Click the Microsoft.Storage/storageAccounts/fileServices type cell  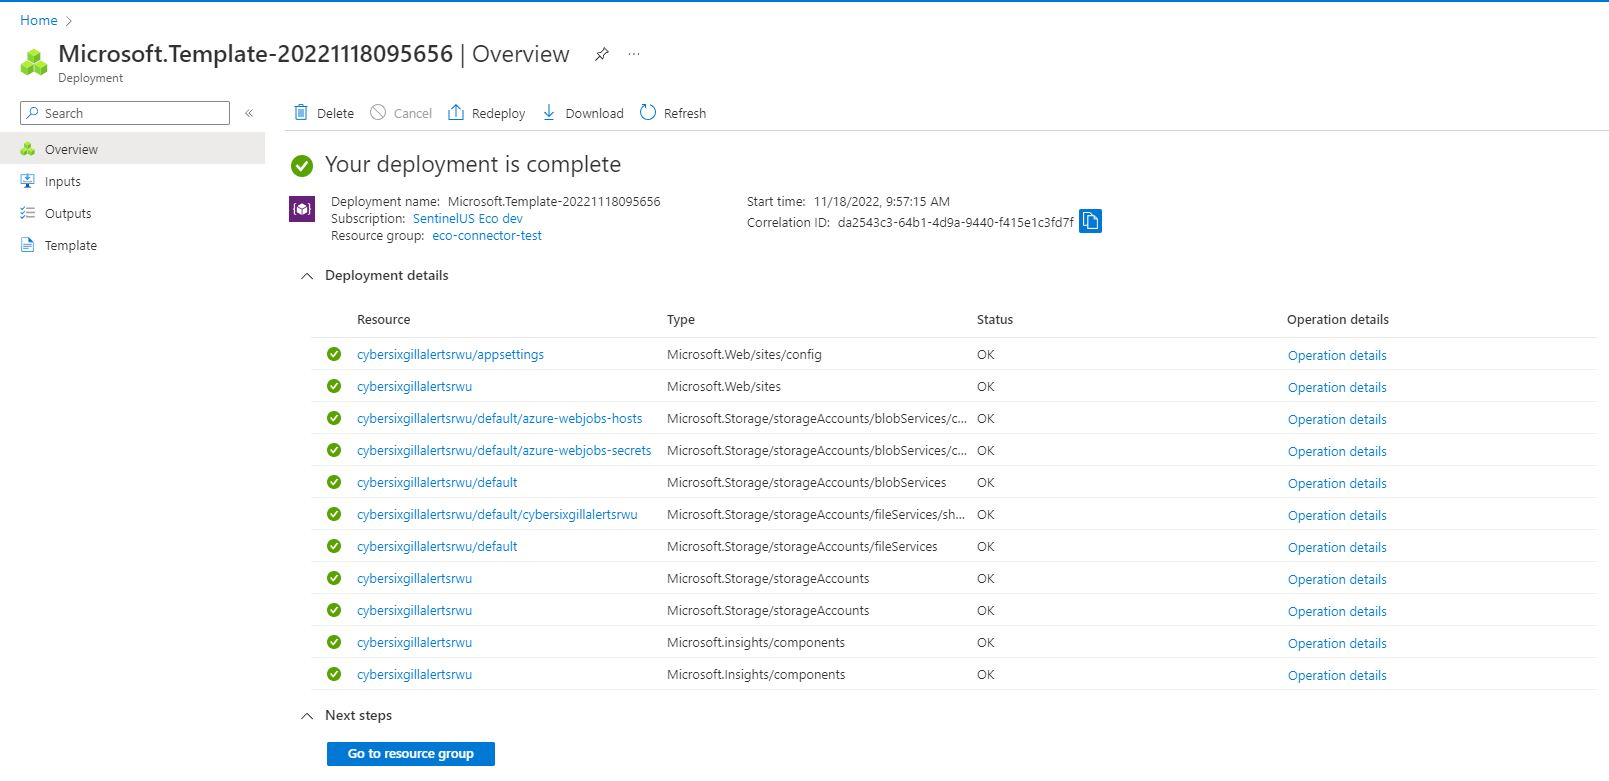tap(802, 546)
